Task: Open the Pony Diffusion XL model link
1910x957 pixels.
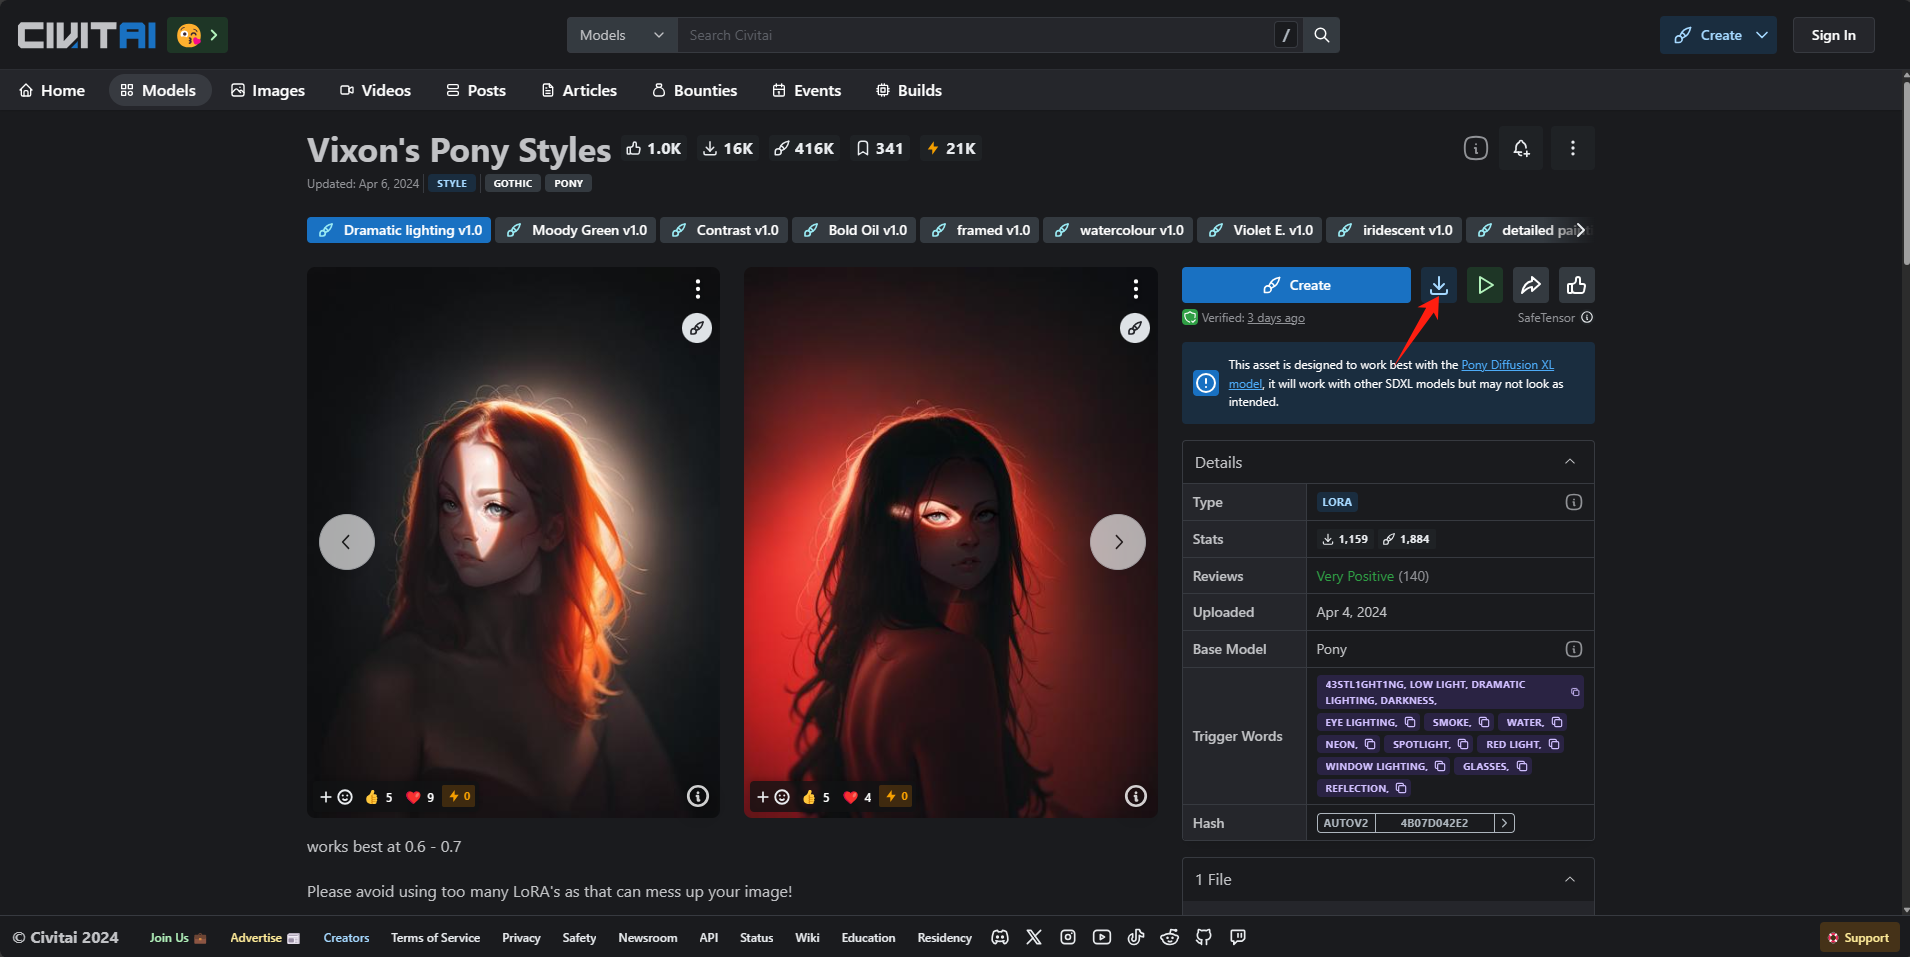Action: 1507,365
